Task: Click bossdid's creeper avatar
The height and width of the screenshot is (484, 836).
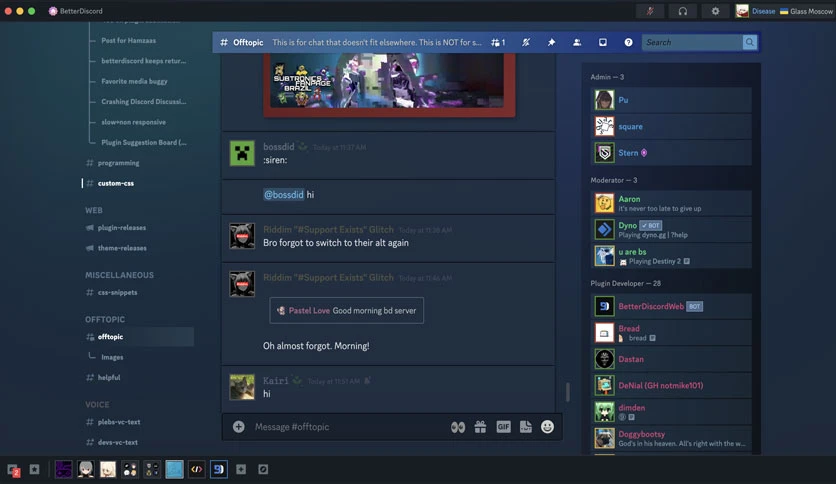Action: (x=242, y=154)
